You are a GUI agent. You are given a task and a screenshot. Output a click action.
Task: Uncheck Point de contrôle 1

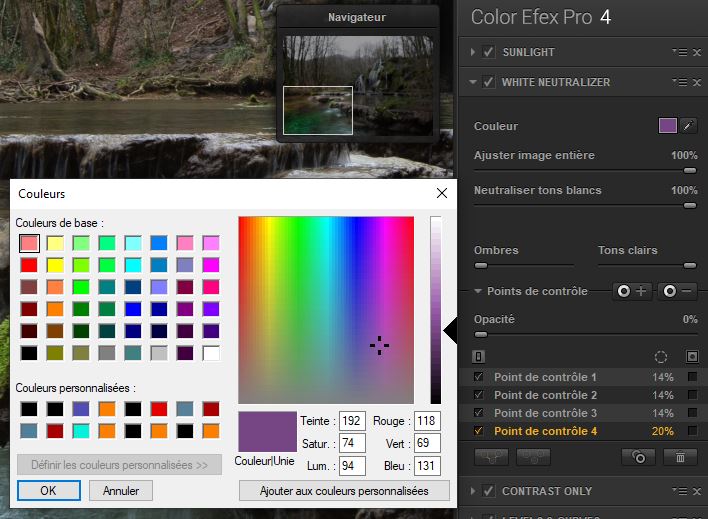[x=479, y=377]
